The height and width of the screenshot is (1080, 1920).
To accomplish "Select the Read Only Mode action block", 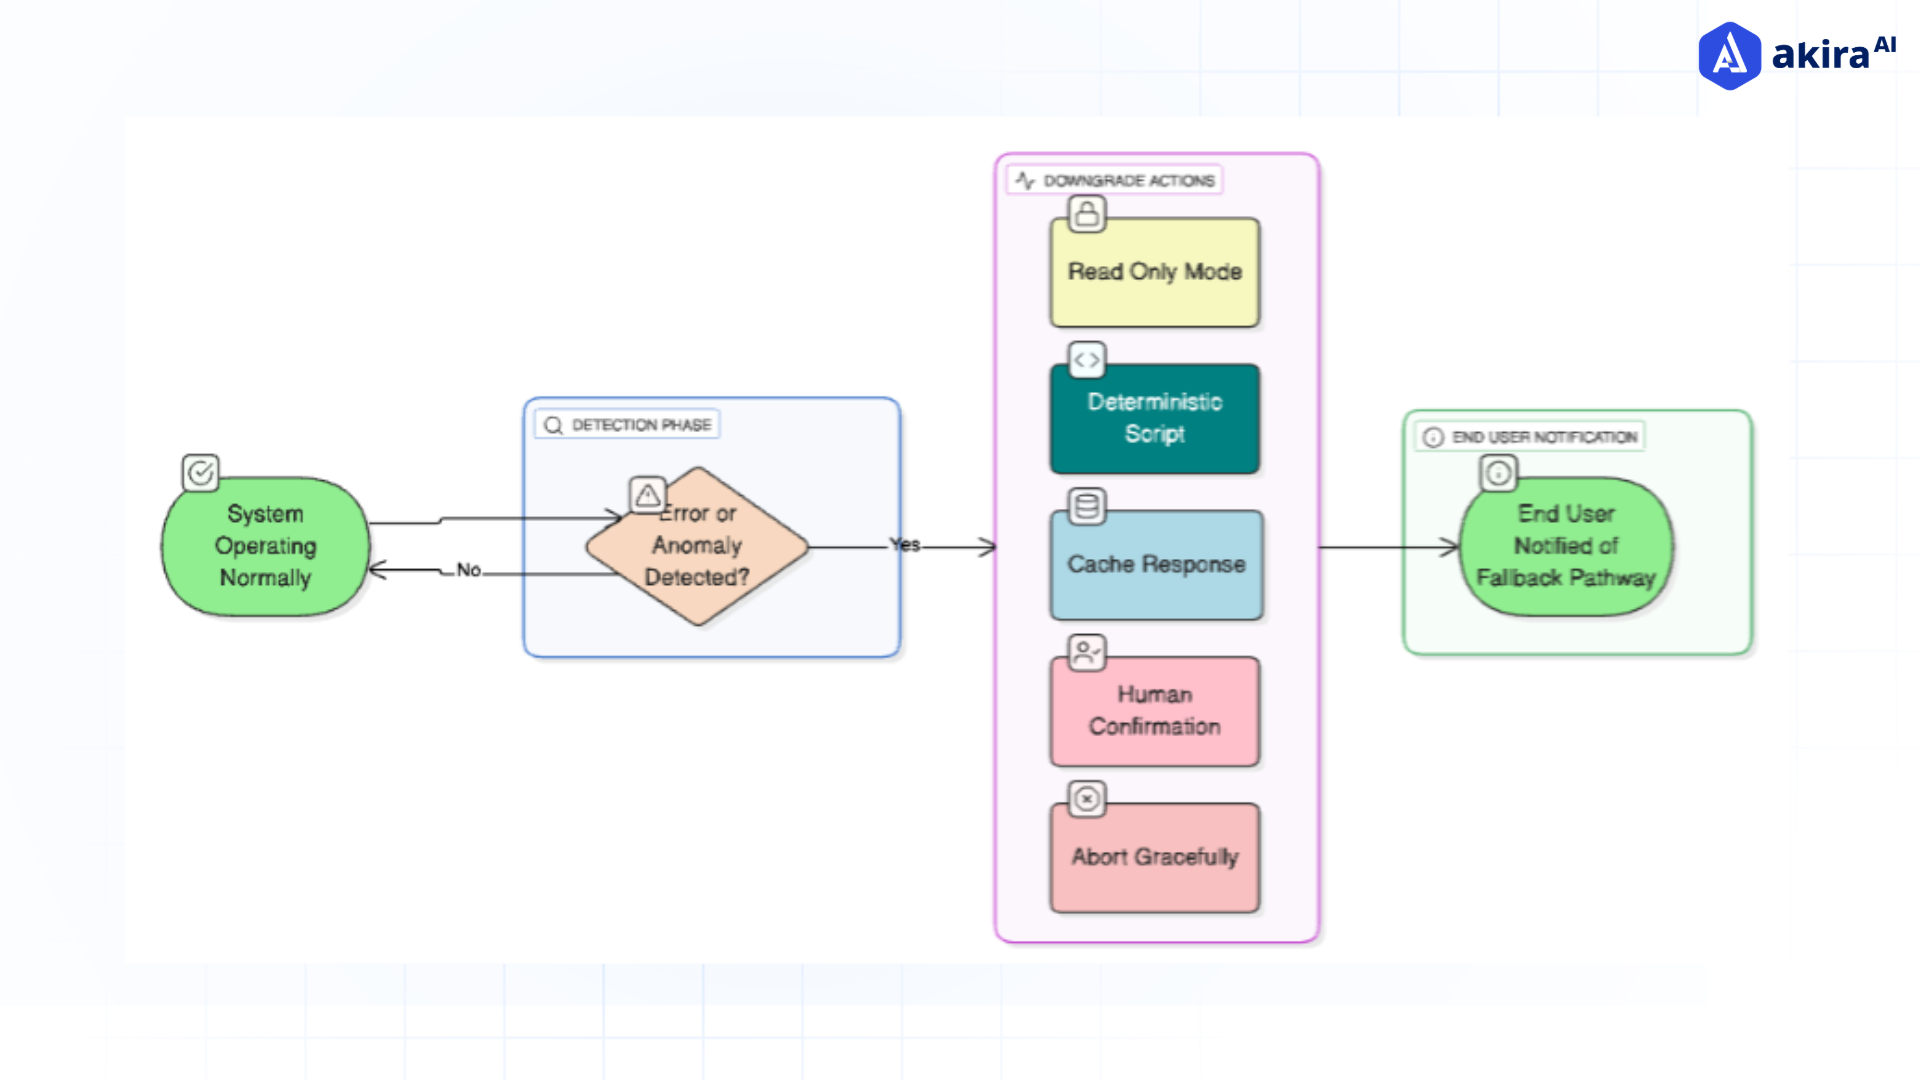I will pos(1155,272).
